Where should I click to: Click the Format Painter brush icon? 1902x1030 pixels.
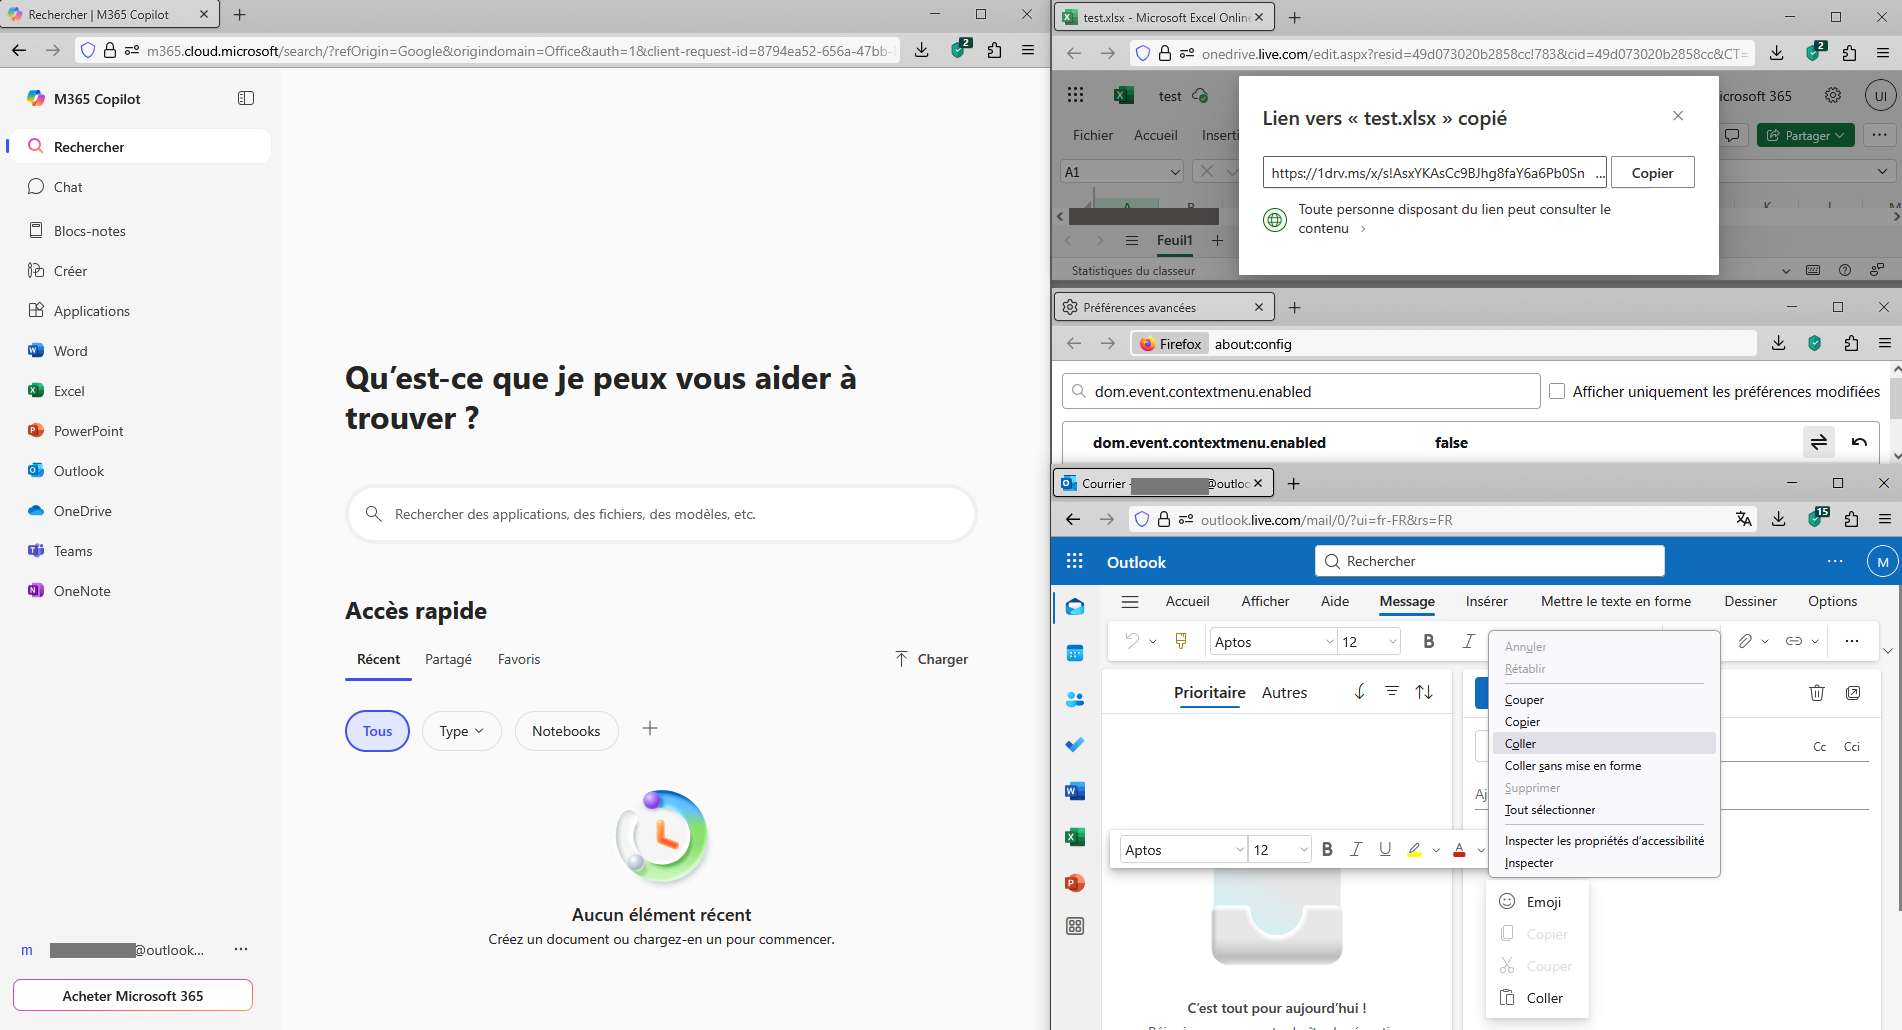pyautogui.click(x=1181, y=641)
